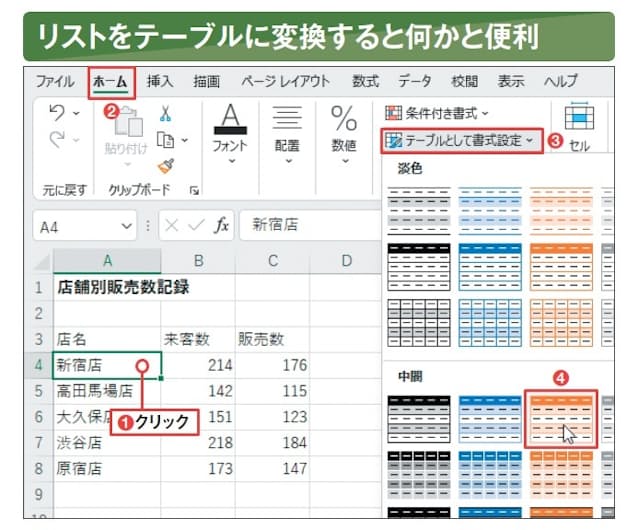Select the dark gray banded medium style
638x530 pixels.
coord(419,475)
